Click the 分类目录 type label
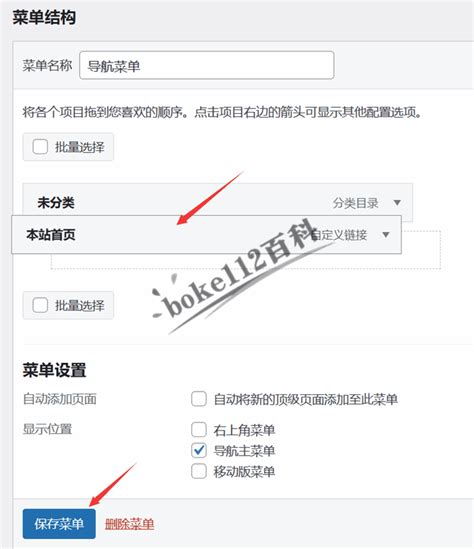 (x=355, y=203)
